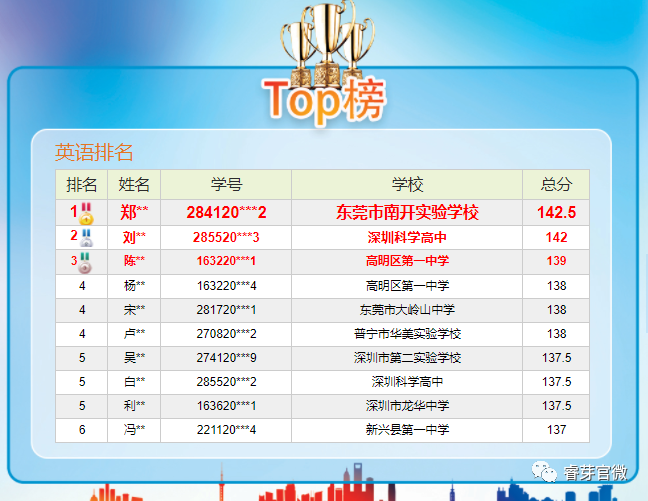The image size is (648, 501).
Task: Click the Top榜 title
Action: click(324, 100)
